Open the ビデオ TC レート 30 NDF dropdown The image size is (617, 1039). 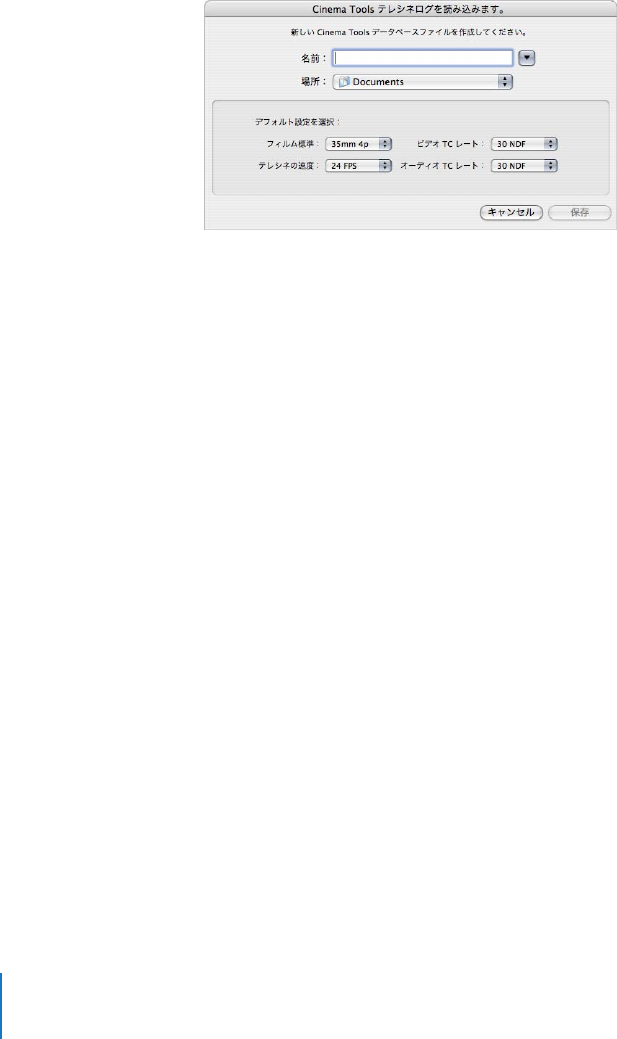[x=524, y=144]
